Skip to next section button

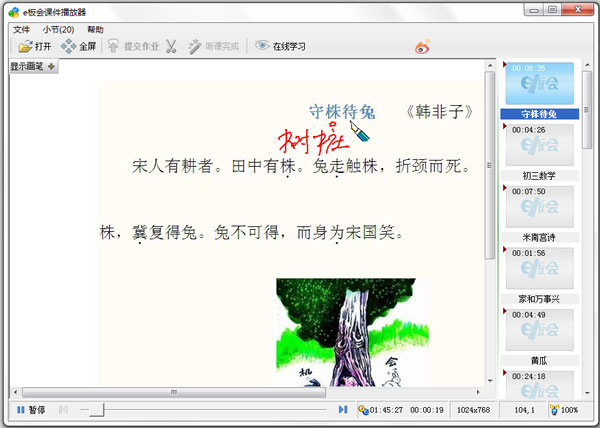pos(343,409)
